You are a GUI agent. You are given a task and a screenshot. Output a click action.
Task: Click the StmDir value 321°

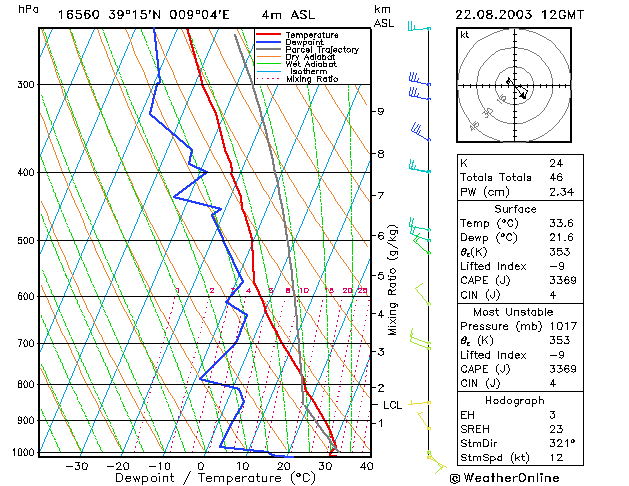point(562,443)
